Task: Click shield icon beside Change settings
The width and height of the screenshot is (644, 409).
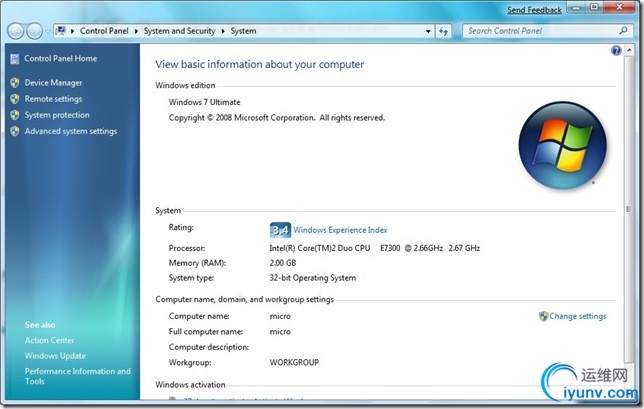Action: (x=543, y=316)
